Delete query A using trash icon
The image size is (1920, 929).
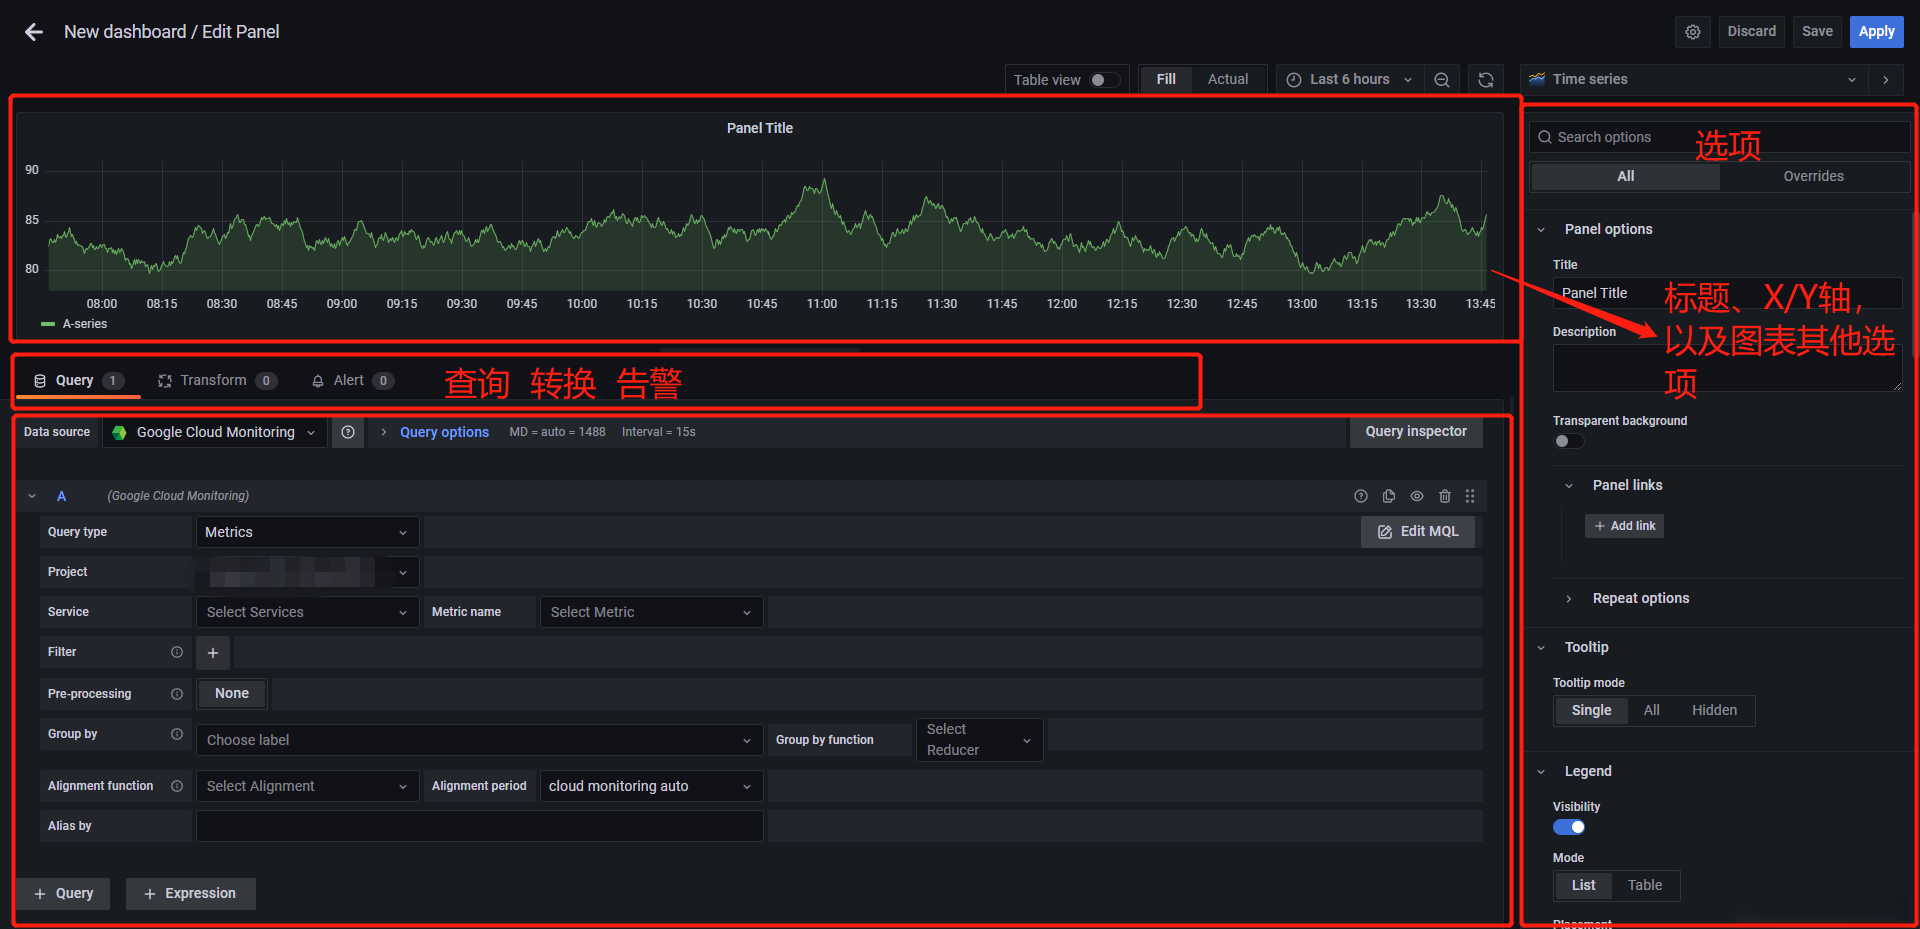coord(1444,496)
